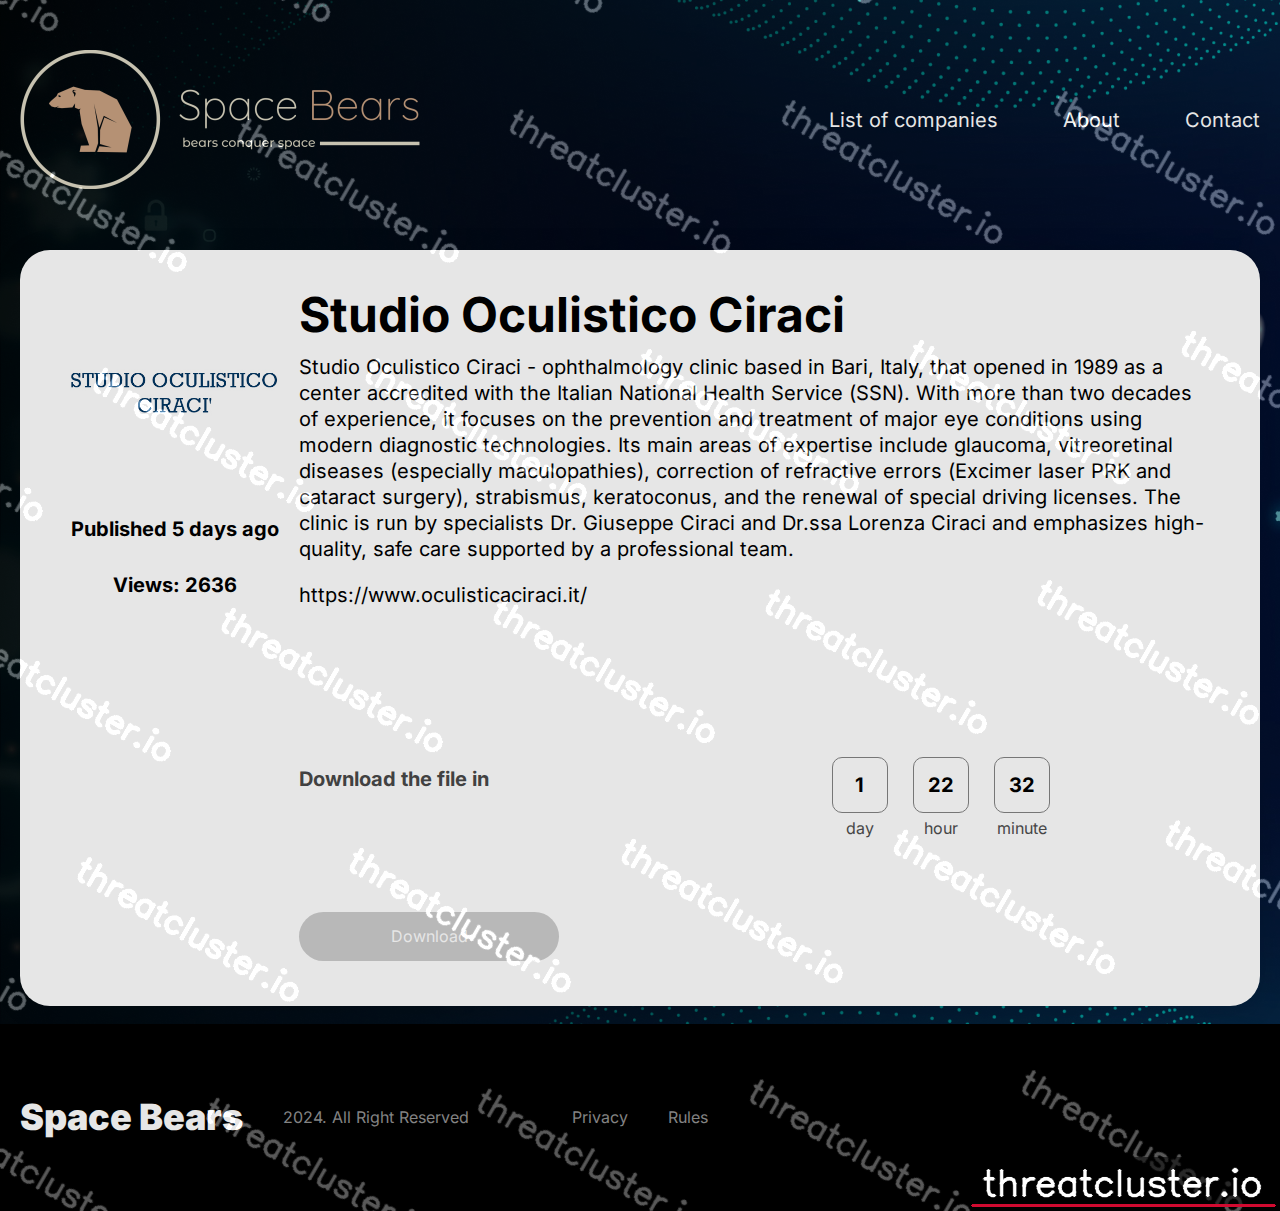Click the Space Bears bear logo icon

coord(90,119)
